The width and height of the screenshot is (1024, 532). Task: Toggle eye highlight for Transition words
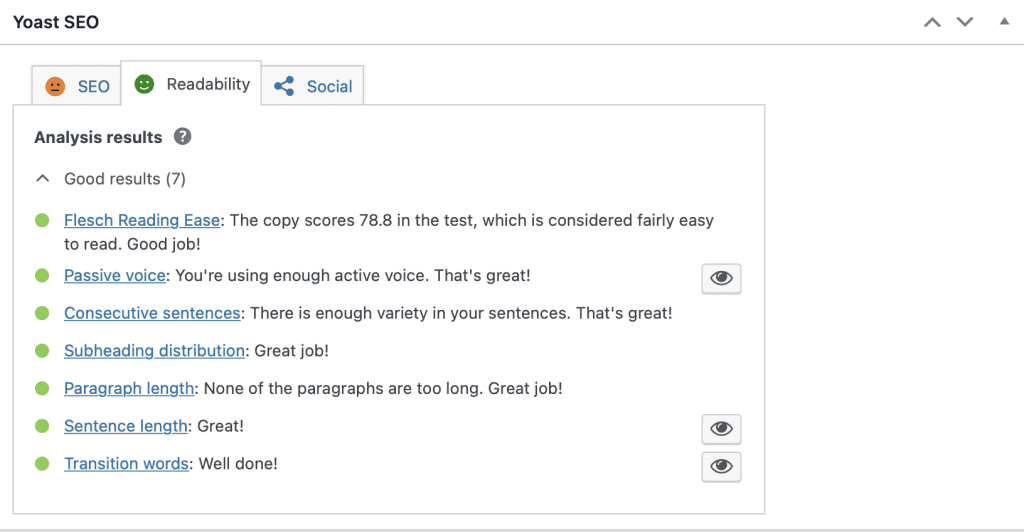(x=721, y=467)
